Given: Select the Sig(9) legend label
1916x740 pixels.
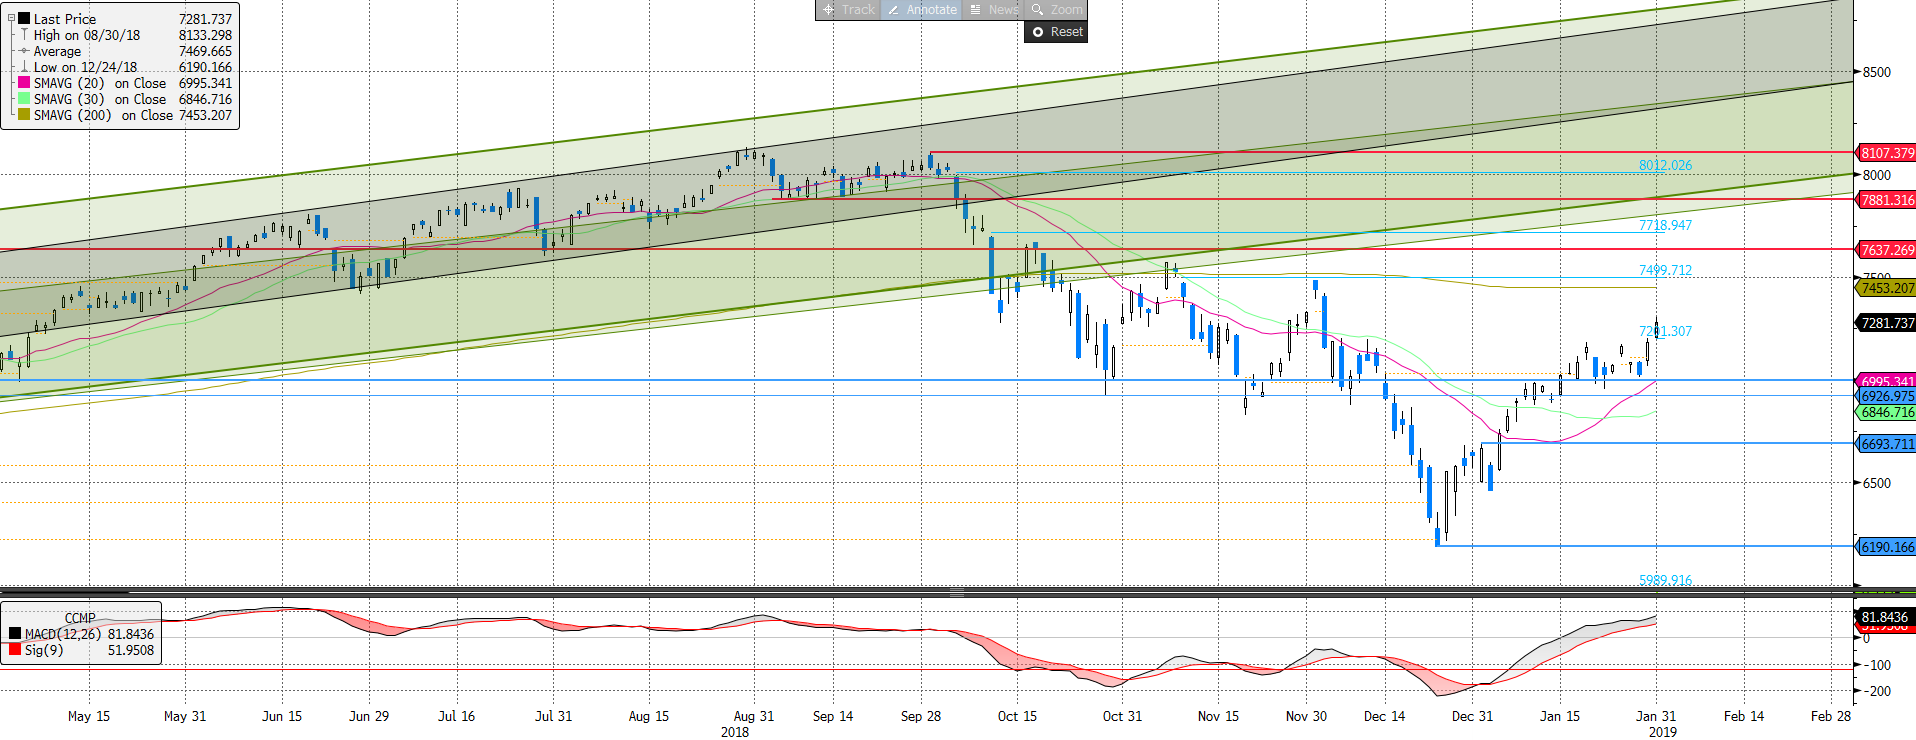Looking at the screenshot, I should (x=44, y=650).
